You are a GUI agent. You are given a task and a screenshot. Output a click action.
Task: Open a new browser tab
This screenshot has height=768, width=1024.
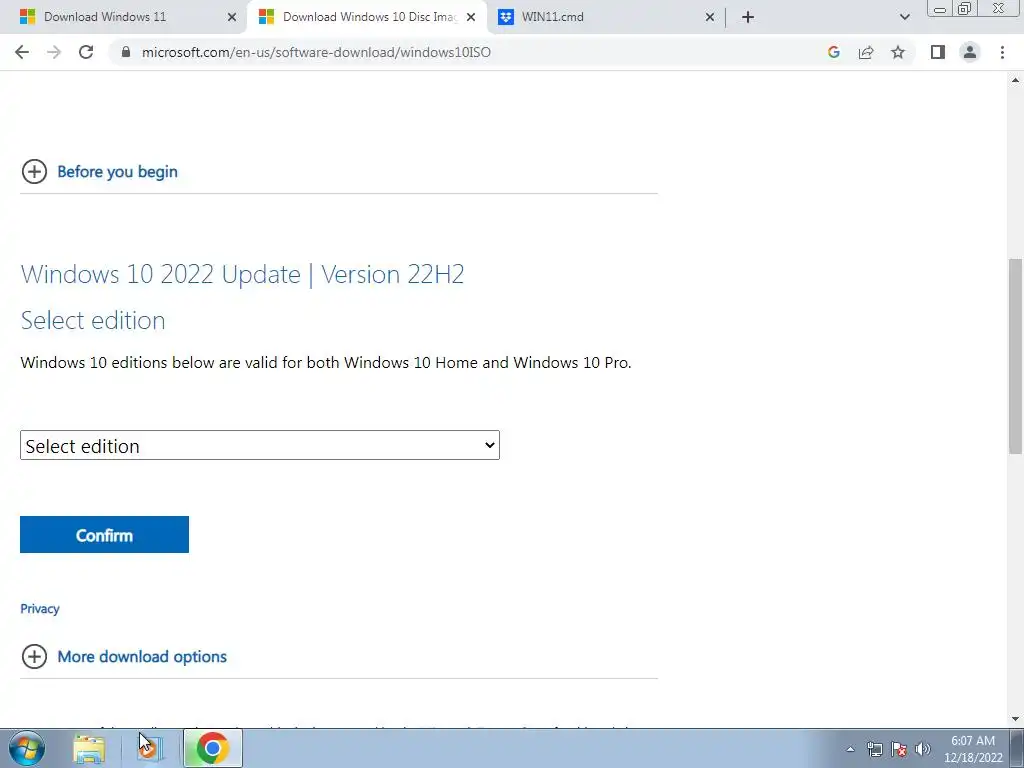click(x=748, y=17)
